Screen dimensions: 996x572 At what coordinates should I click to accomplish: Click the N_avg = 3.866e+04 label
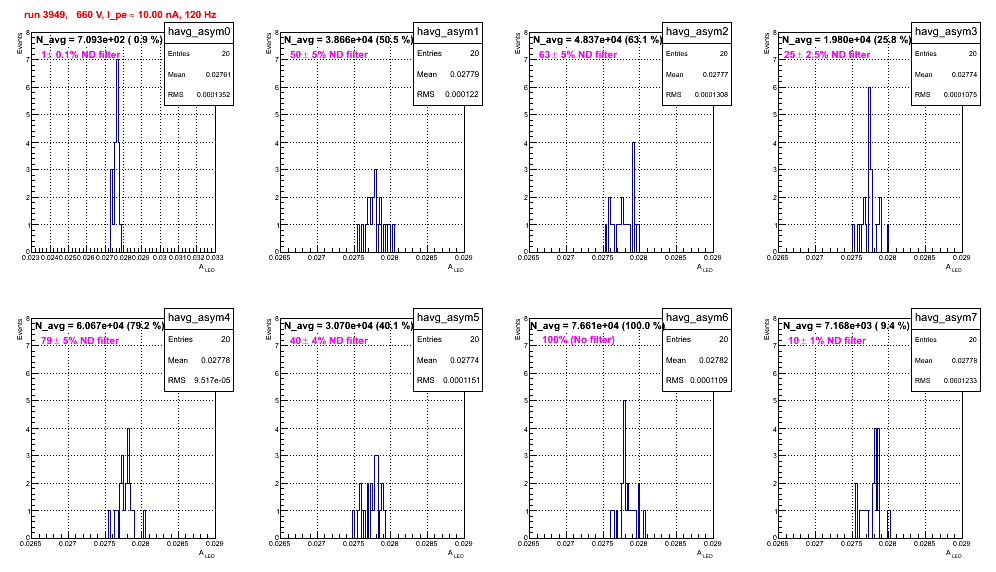tap(347, 39)
